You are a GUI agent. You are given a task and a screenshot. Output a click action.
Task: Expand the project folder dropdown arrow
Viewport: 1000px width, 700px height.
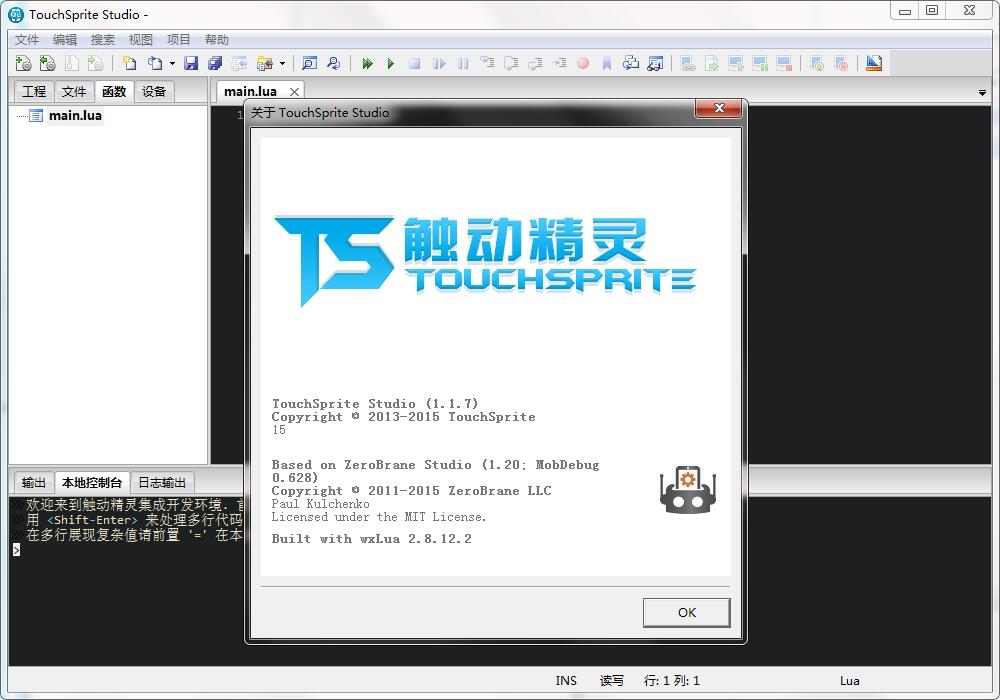pyautogui.click(x=283, y=64)
